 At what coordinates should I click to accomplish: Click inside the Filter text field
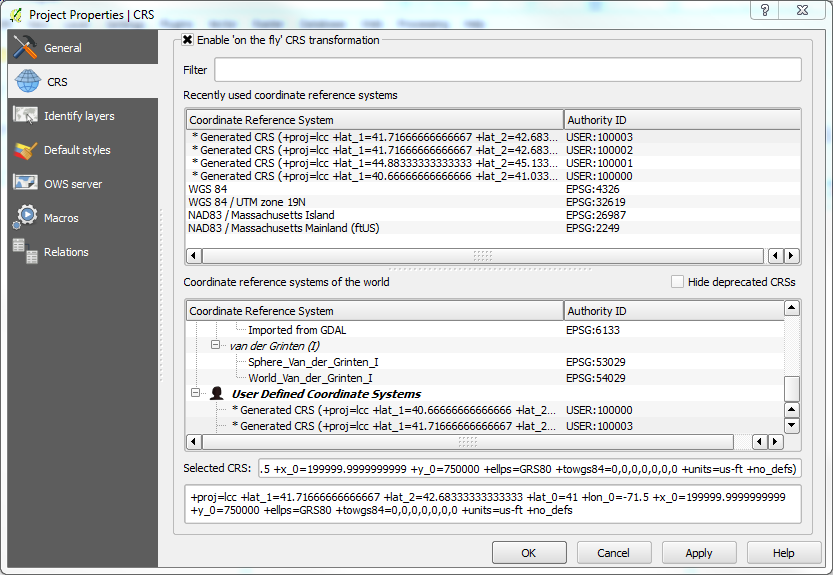(x=507, y=70)
